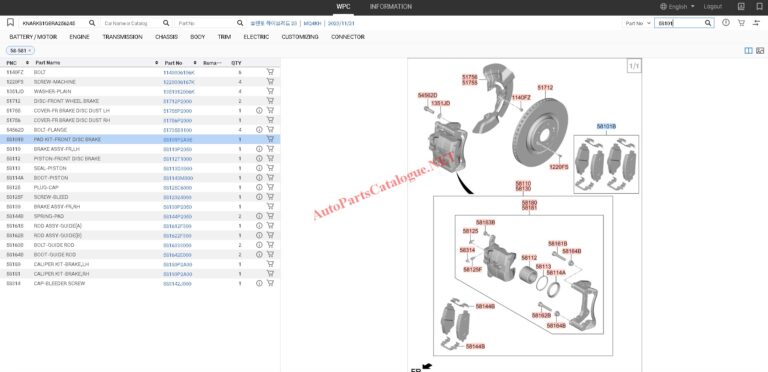Add DISC-FRONT WHEEL BRAKE to cart
The height and width of the screenshot is (372, 768).
point(270,101)
